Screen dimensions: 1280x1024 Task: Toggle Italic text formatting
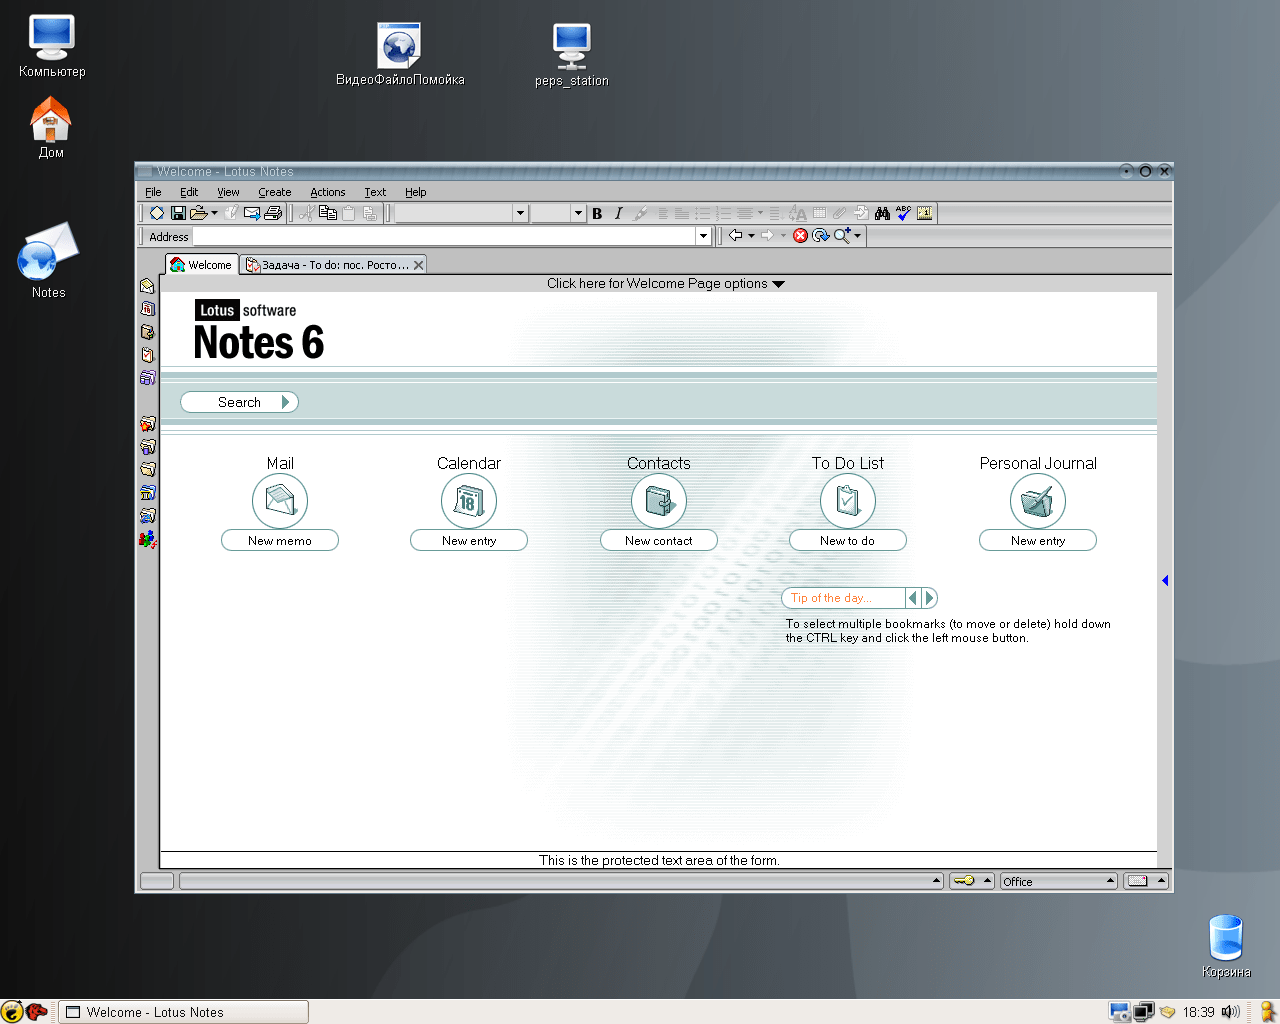tap(618, 213)
